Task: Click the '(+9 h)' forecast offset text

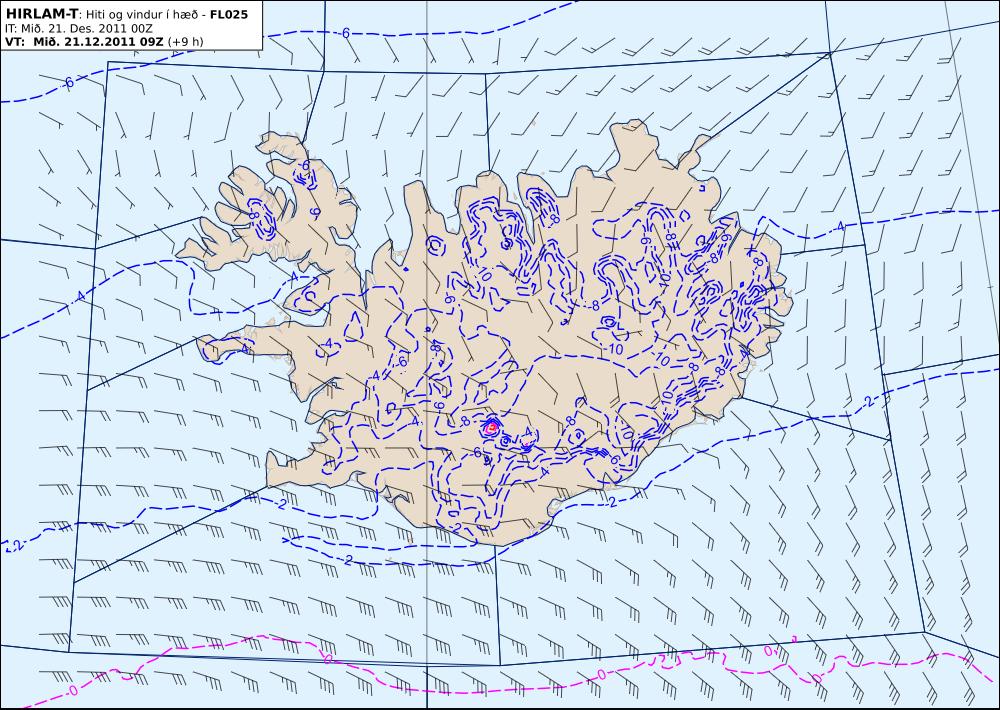Action: (186, 41)
